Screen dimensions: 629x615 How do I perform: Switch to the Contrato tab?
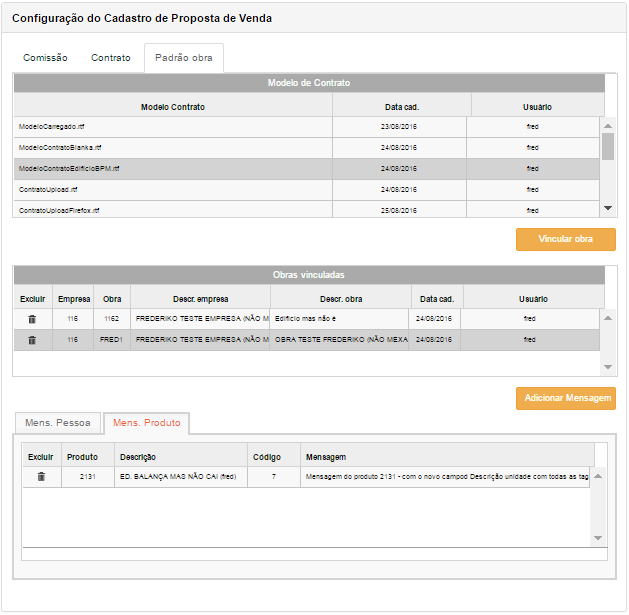tap(111, 58)
